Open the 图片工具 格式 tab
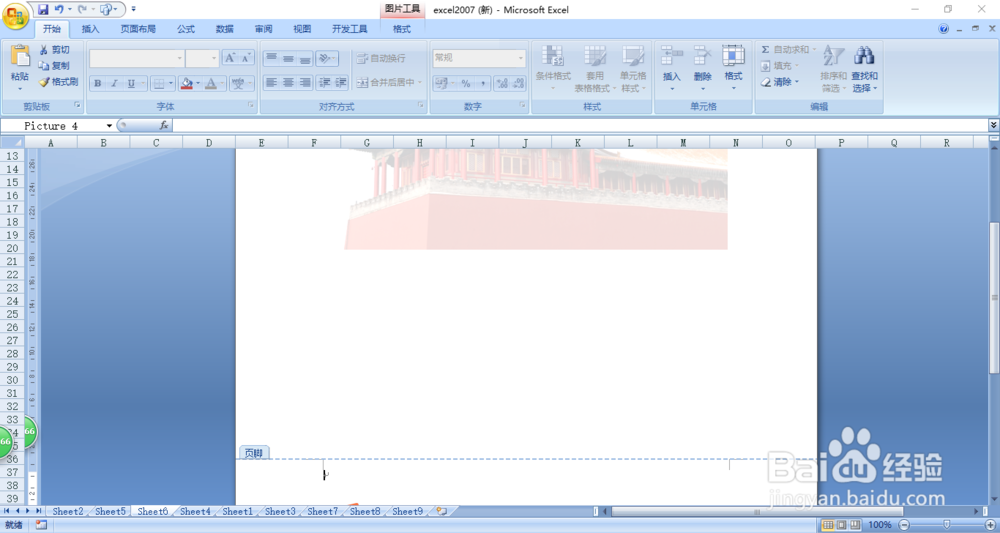 [x=402, y=29]
